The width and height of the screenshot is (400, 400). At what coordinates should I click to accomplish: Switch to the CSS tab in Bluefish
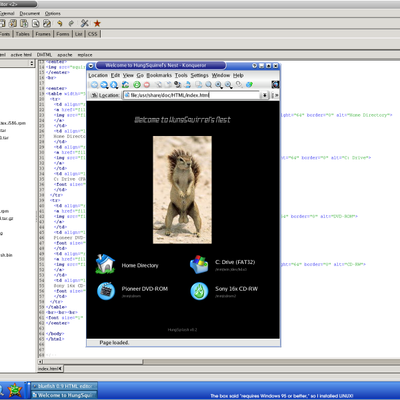[93, 34]
